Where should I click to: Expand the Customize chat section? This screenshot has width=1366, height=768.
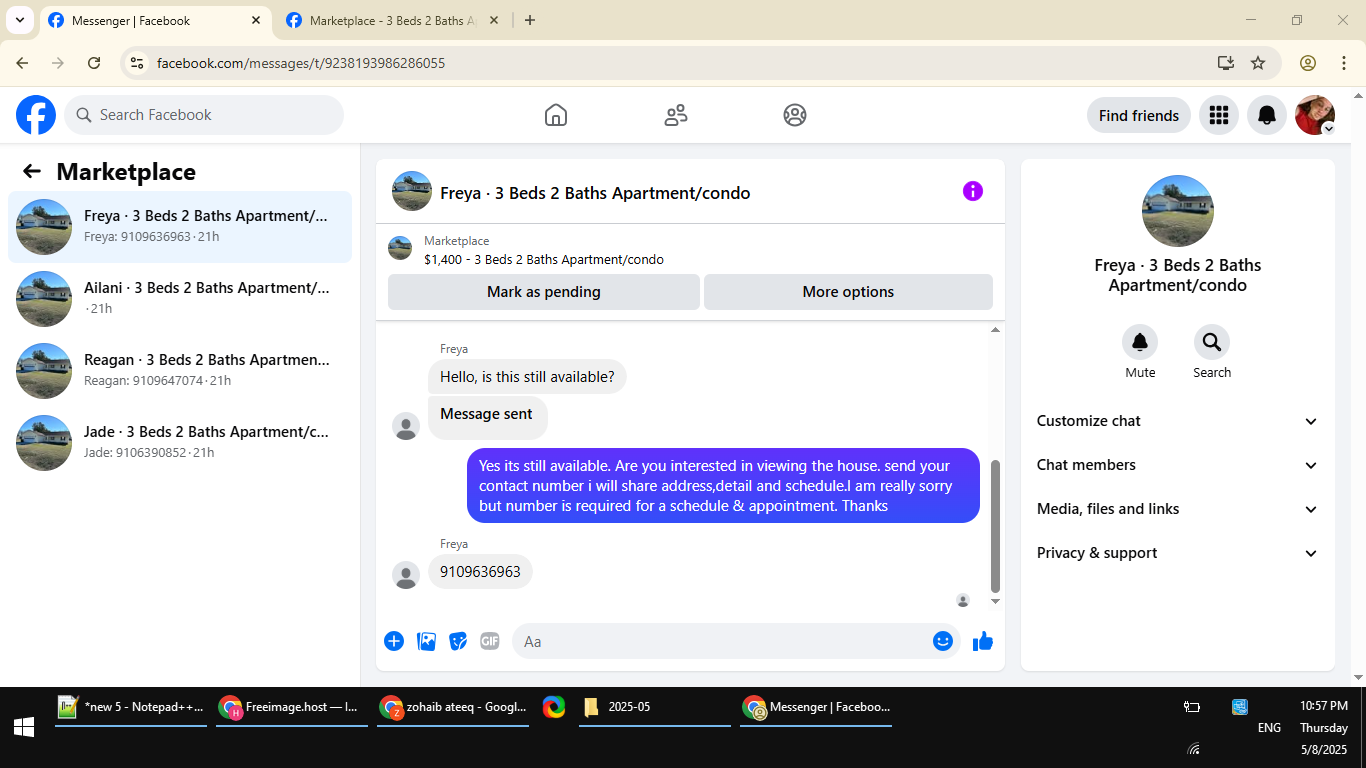(x=1178, y=421)
